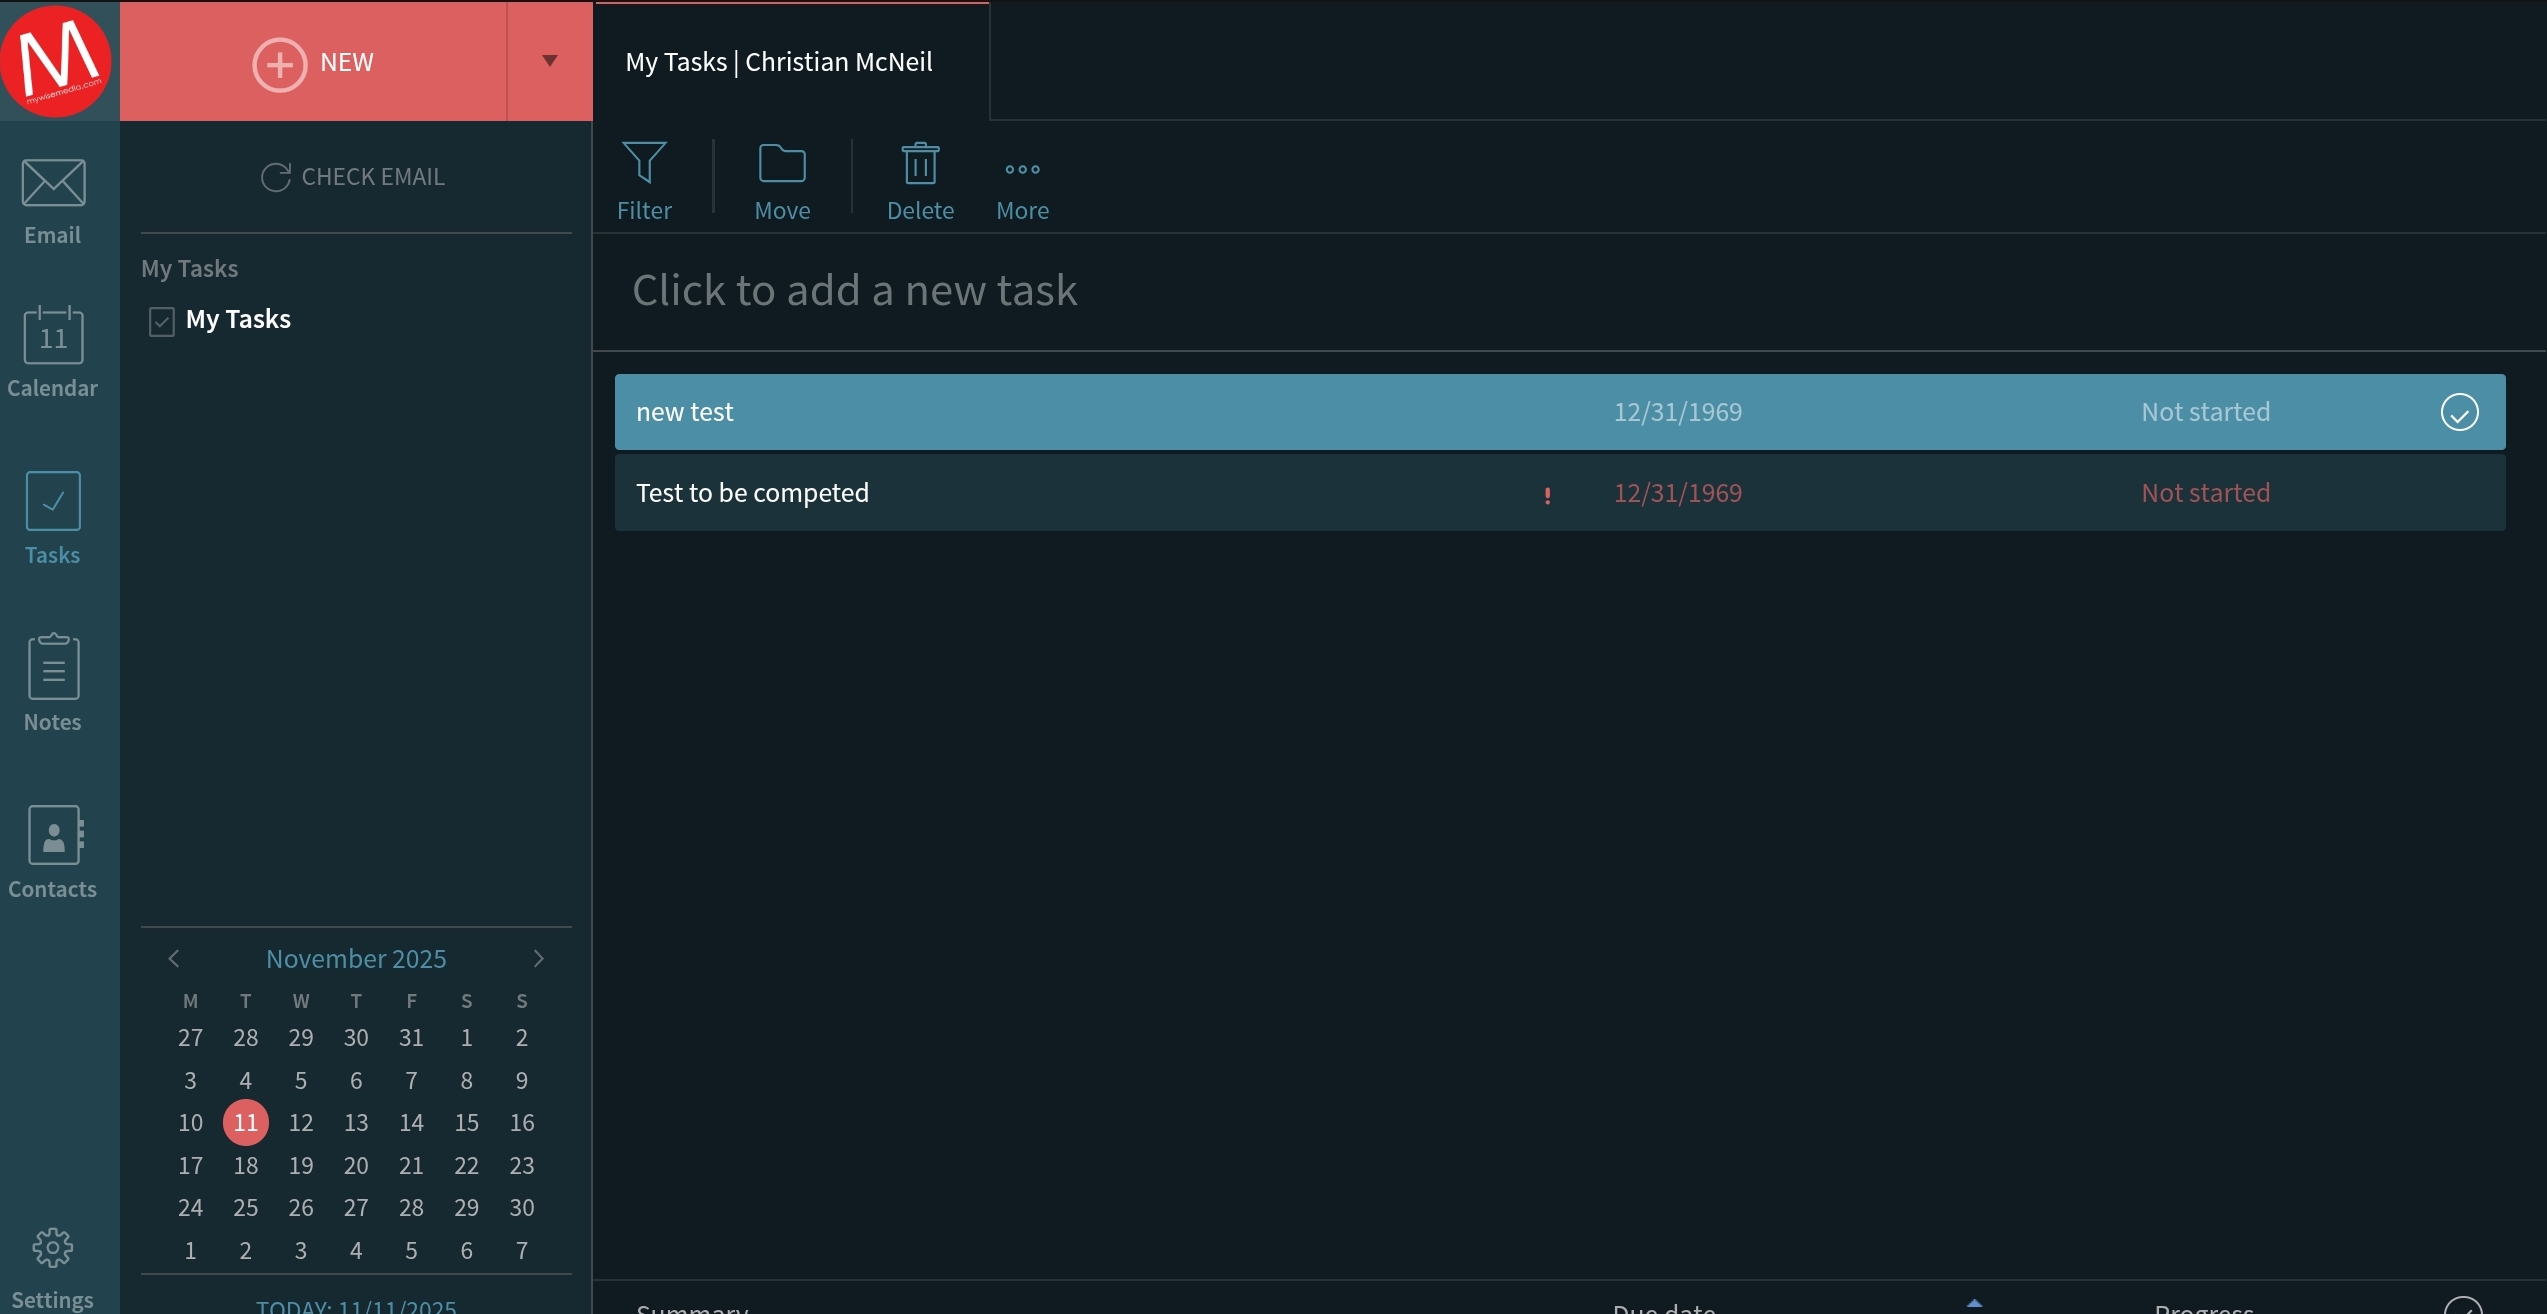
Task: Open the More options menu
Action: [1021, 180]
